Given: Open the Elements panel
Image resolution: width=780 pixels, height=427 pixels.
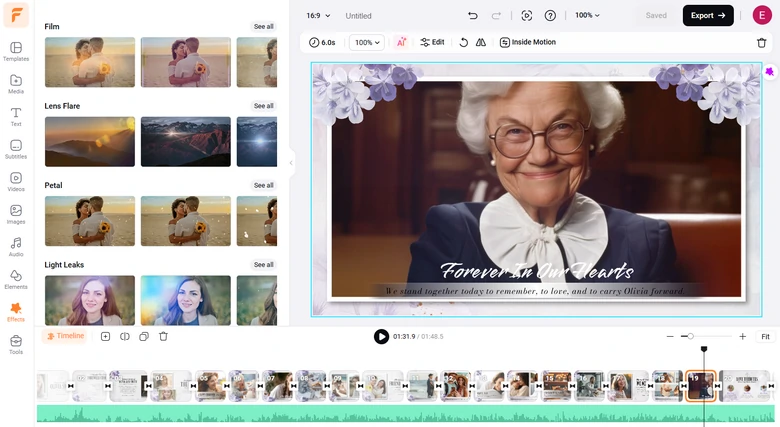Looking at the screenshot, I should pyautogui.click(x=16, y=280).
